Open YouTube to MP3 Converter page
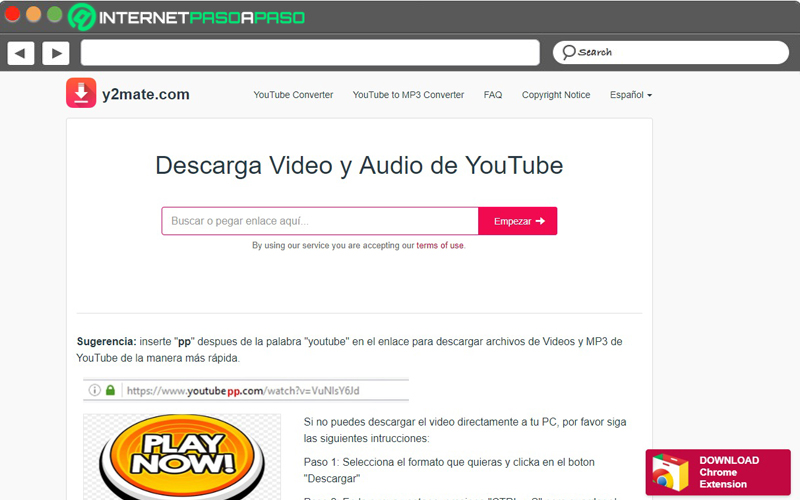The height and width of the screenshot is (500, 800). click(408, 95)
